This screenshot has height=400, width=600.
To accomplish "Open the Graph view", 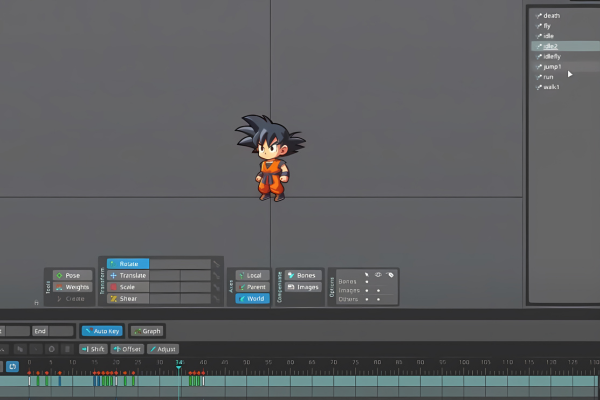I will [148, 331].
